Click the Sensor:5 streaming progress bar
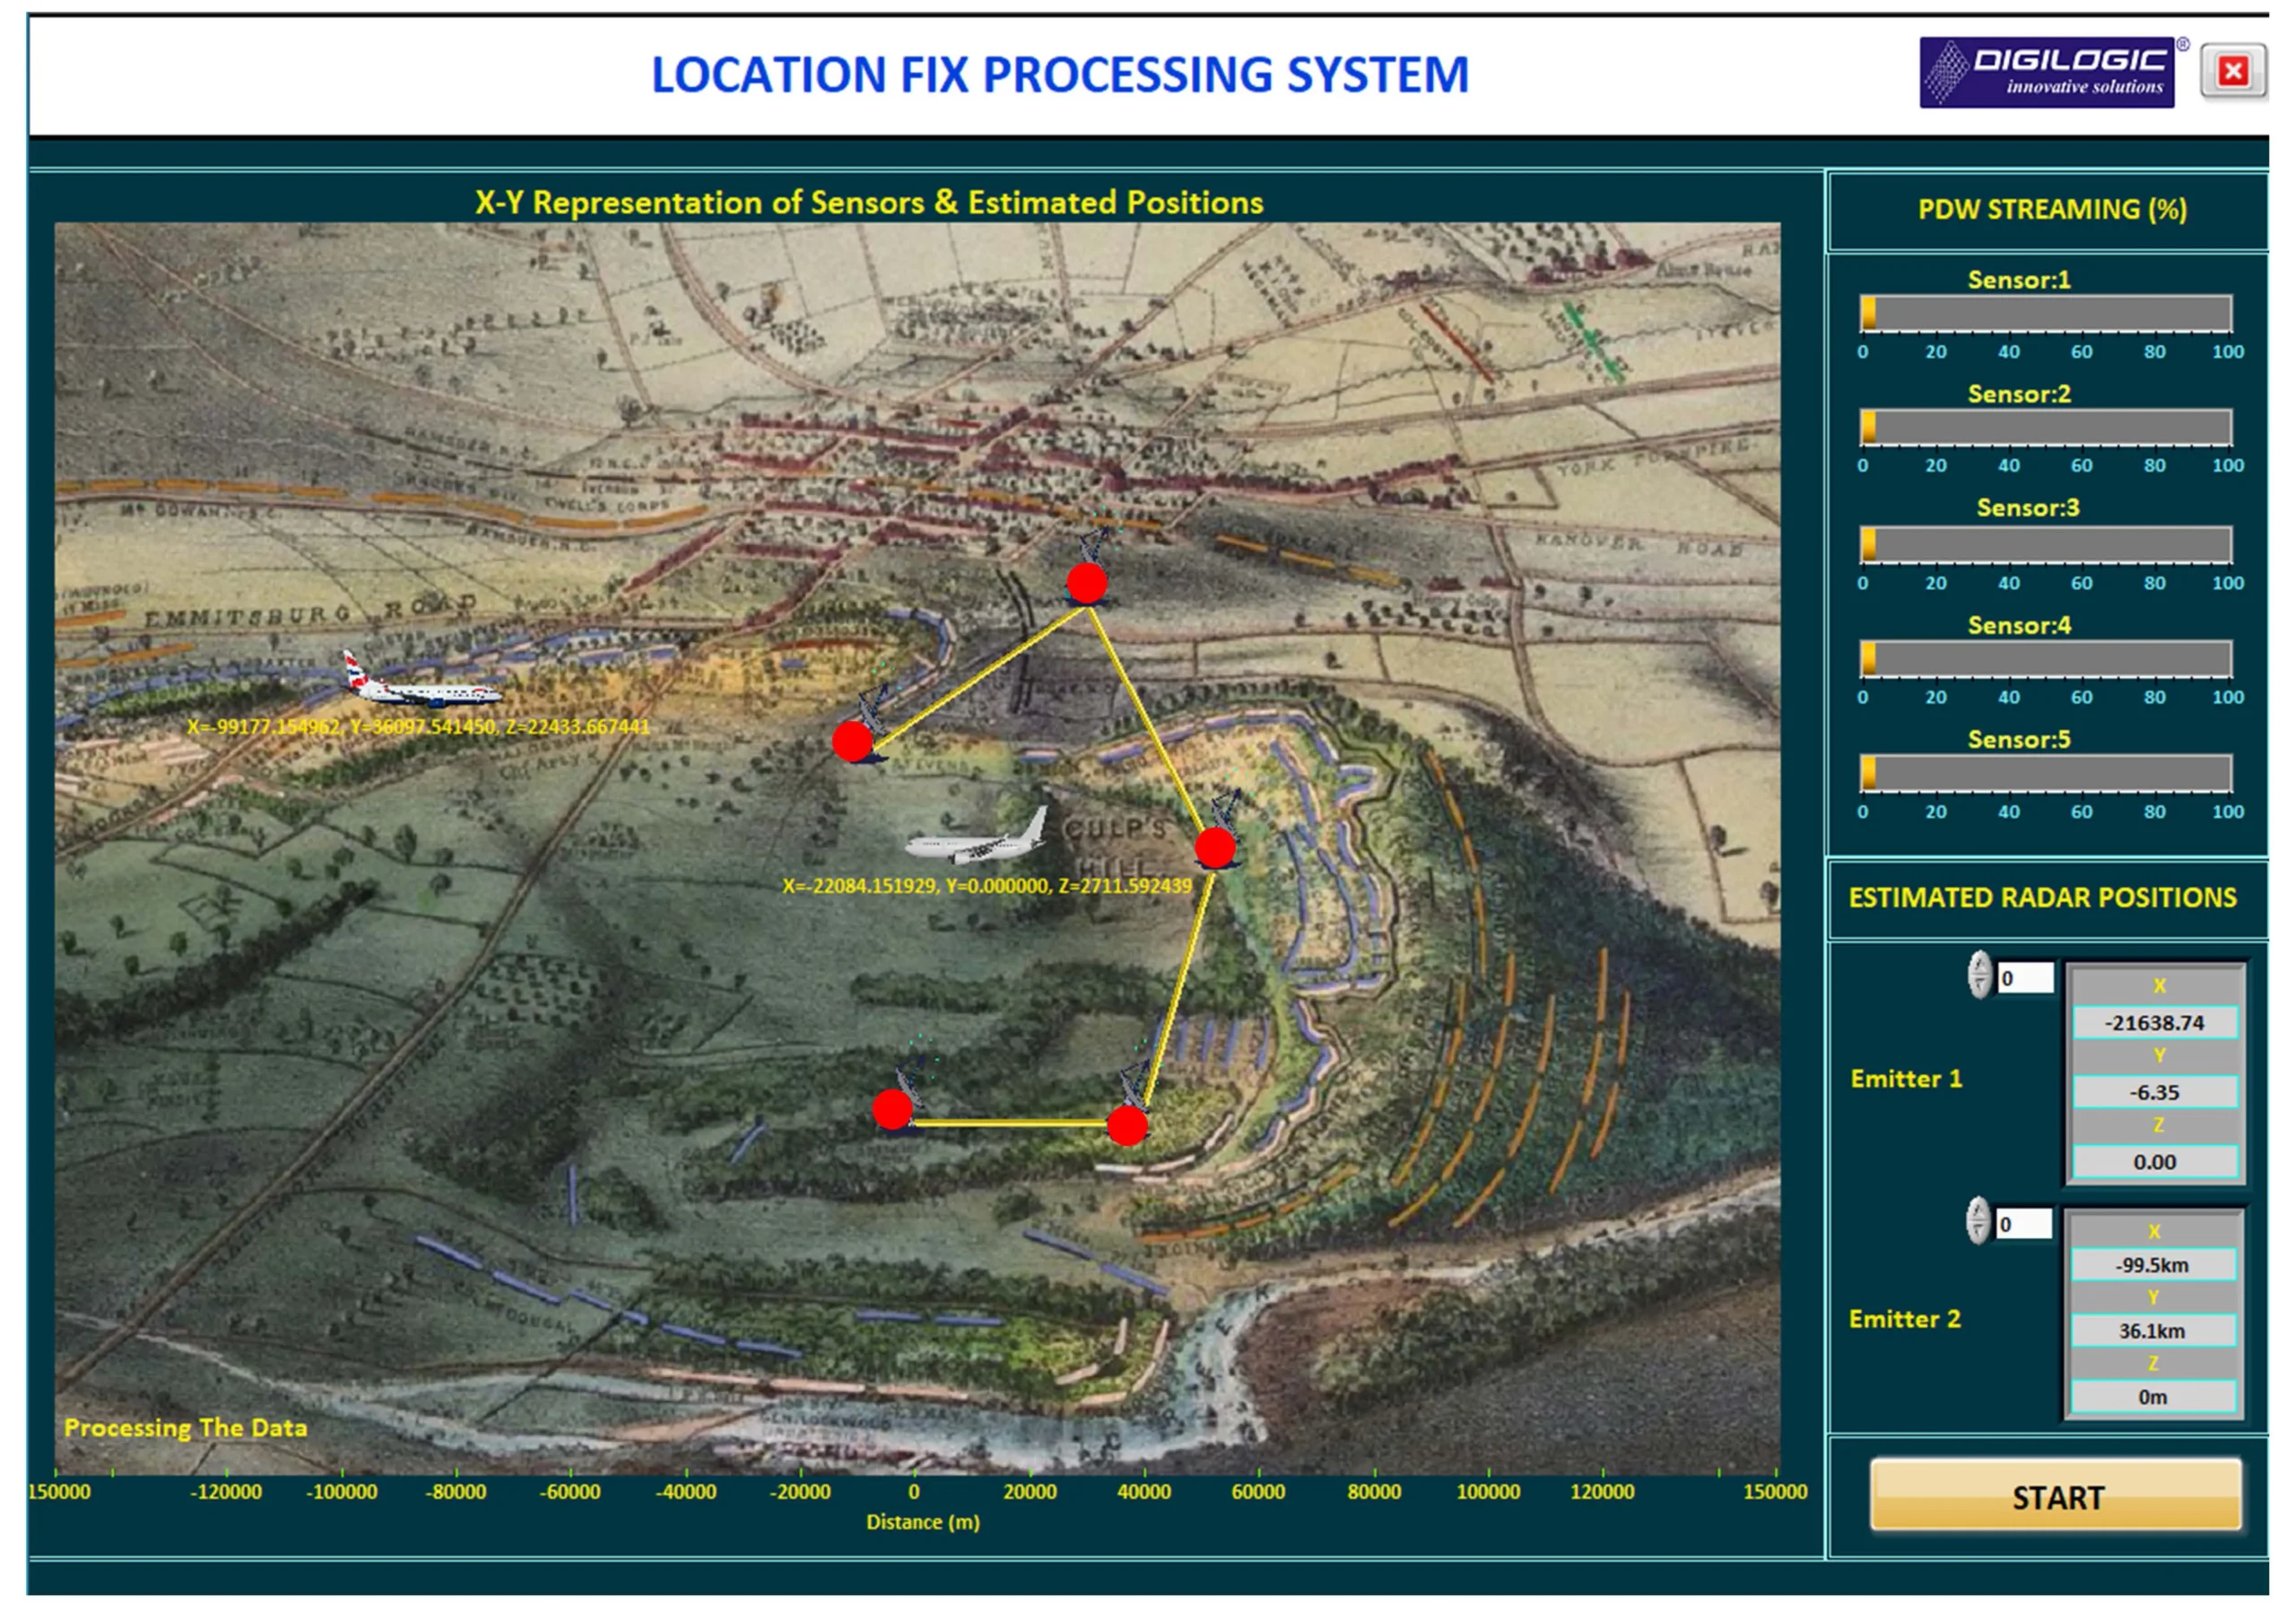The image size is (2296, 1606). click(2045, 773)
